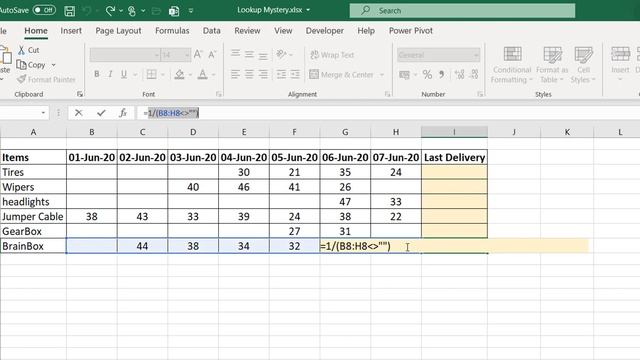Toggle the AutoSave switch

click(x=44, y=10)
